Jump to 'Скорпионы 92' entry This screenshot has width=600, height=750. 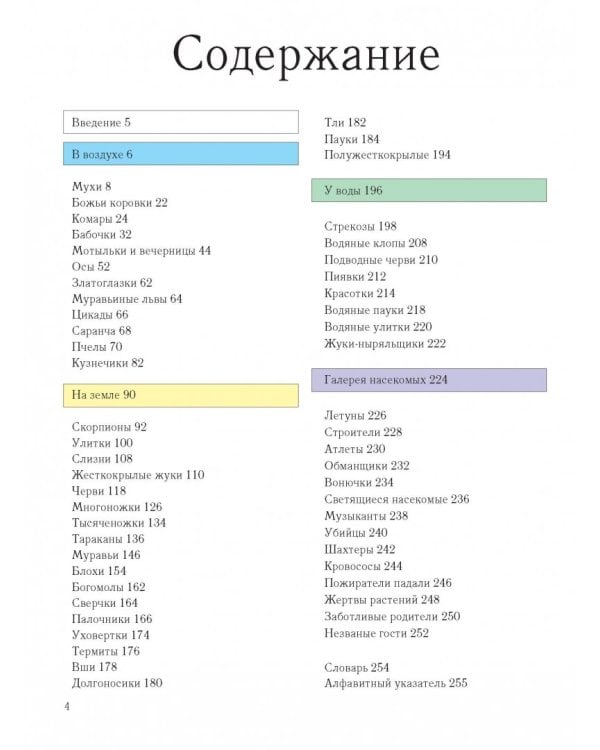click(x=109, y=427)
